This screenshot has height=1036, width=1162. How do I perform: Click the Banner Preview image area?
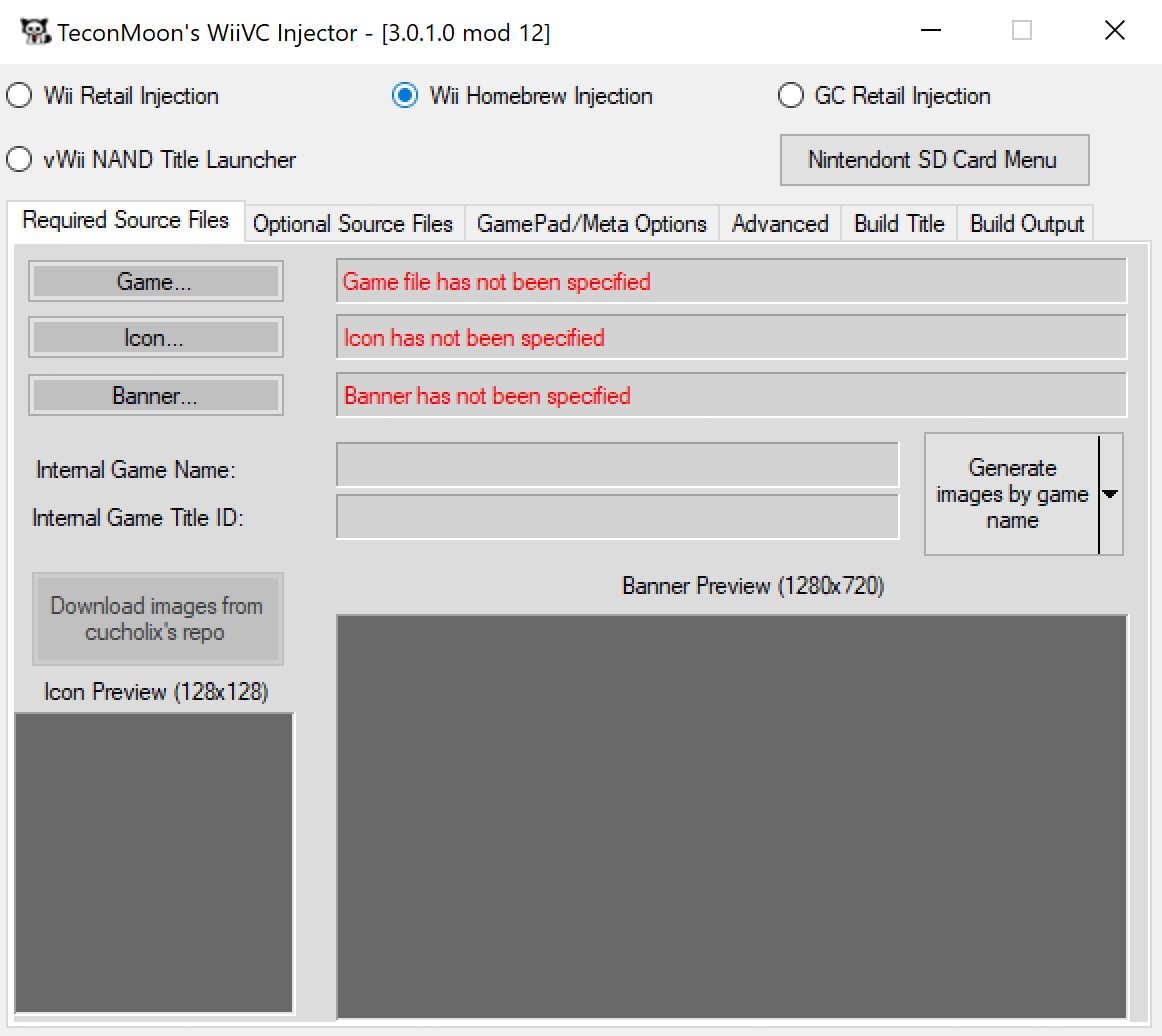tap(731, 817)
